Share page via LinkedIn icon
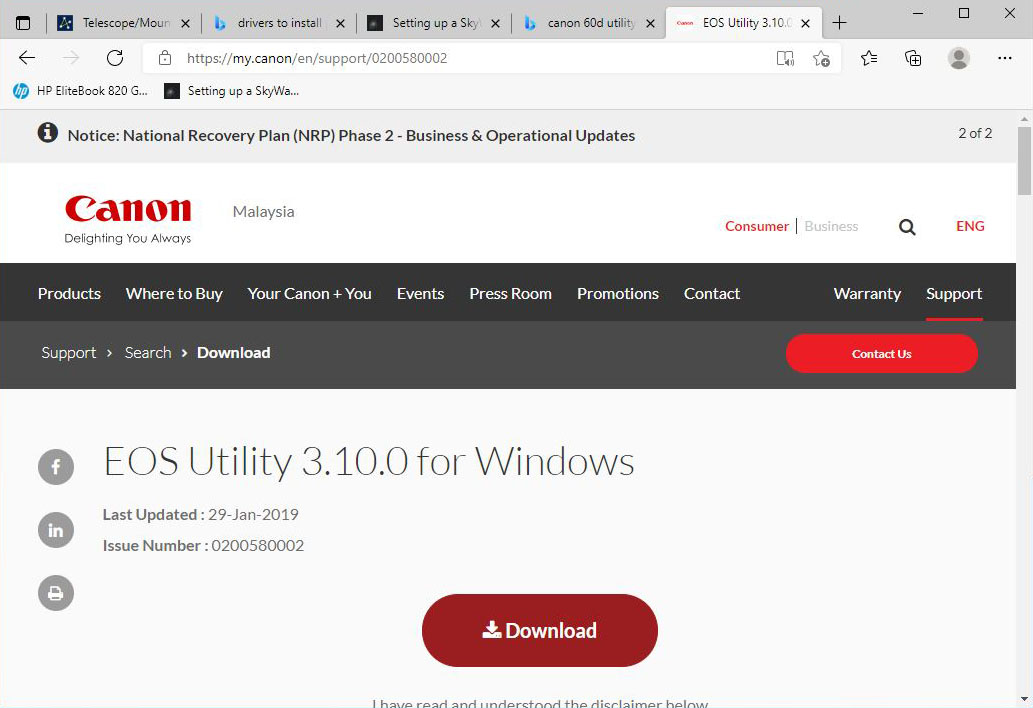The image size is (1033, 708). (x=56, y=530)
